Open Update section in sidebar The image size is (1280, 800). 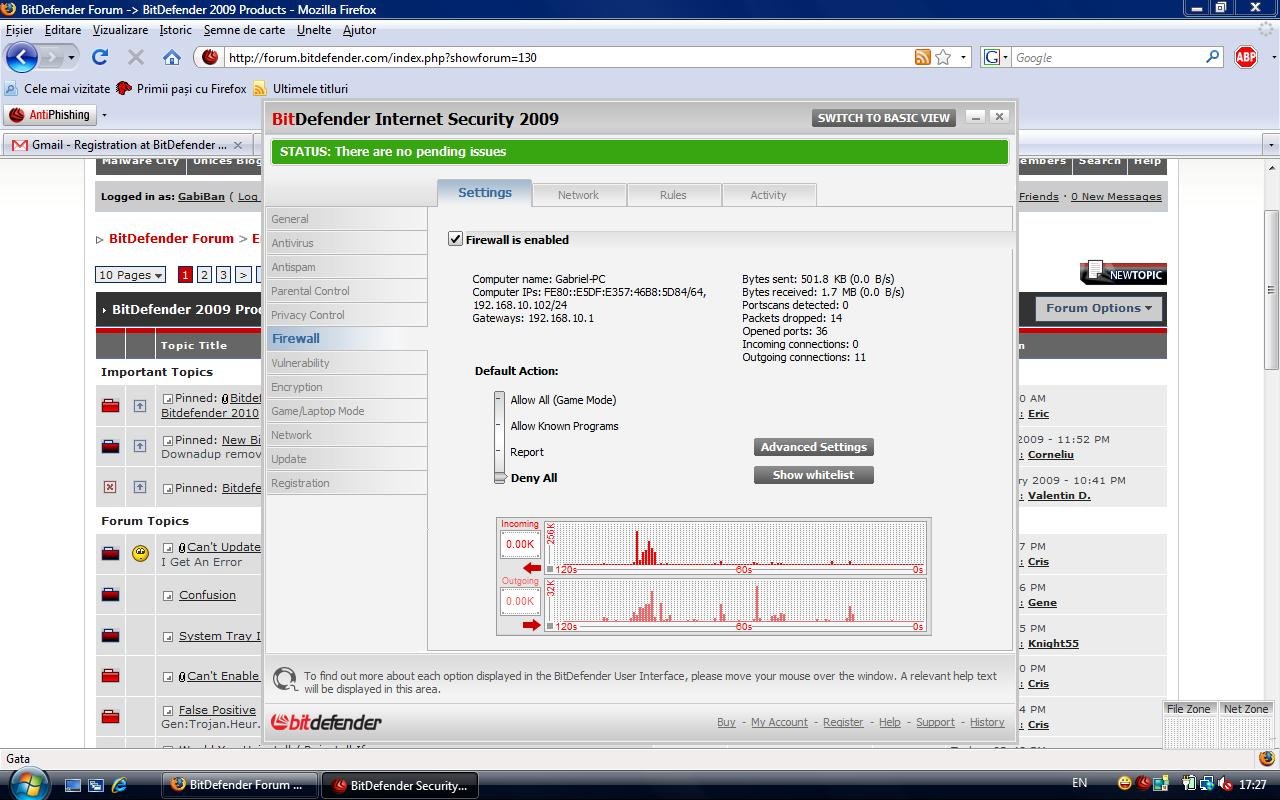pos(346,459)
